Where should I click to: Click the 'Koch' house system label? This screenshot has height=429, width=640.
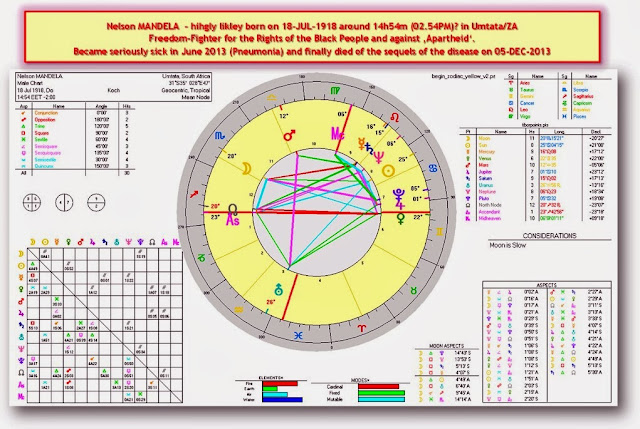[x=113, y=90]
